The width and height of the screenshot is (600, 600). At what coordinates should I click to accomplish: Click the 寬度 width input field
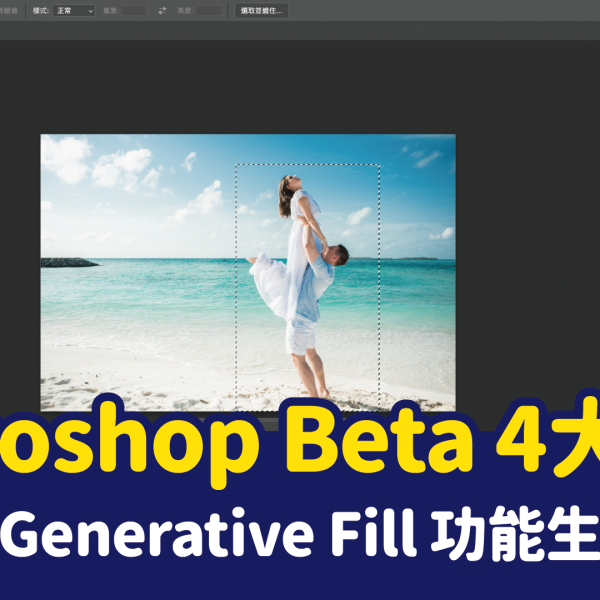tap(134, 11)
